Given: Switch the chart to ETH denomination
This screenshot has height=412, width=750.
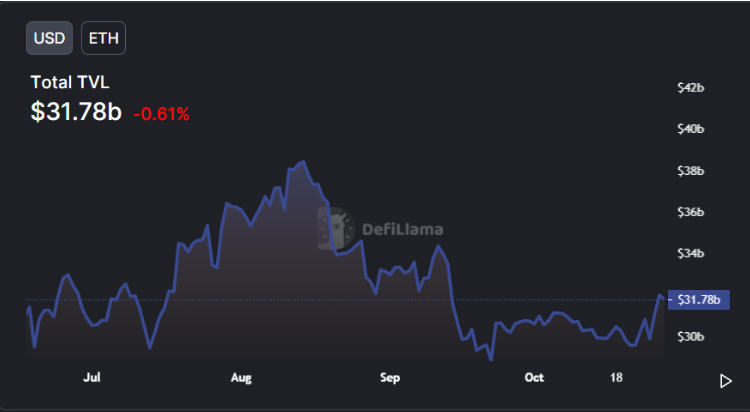Looking at the screenshot, I should [103, 38].
